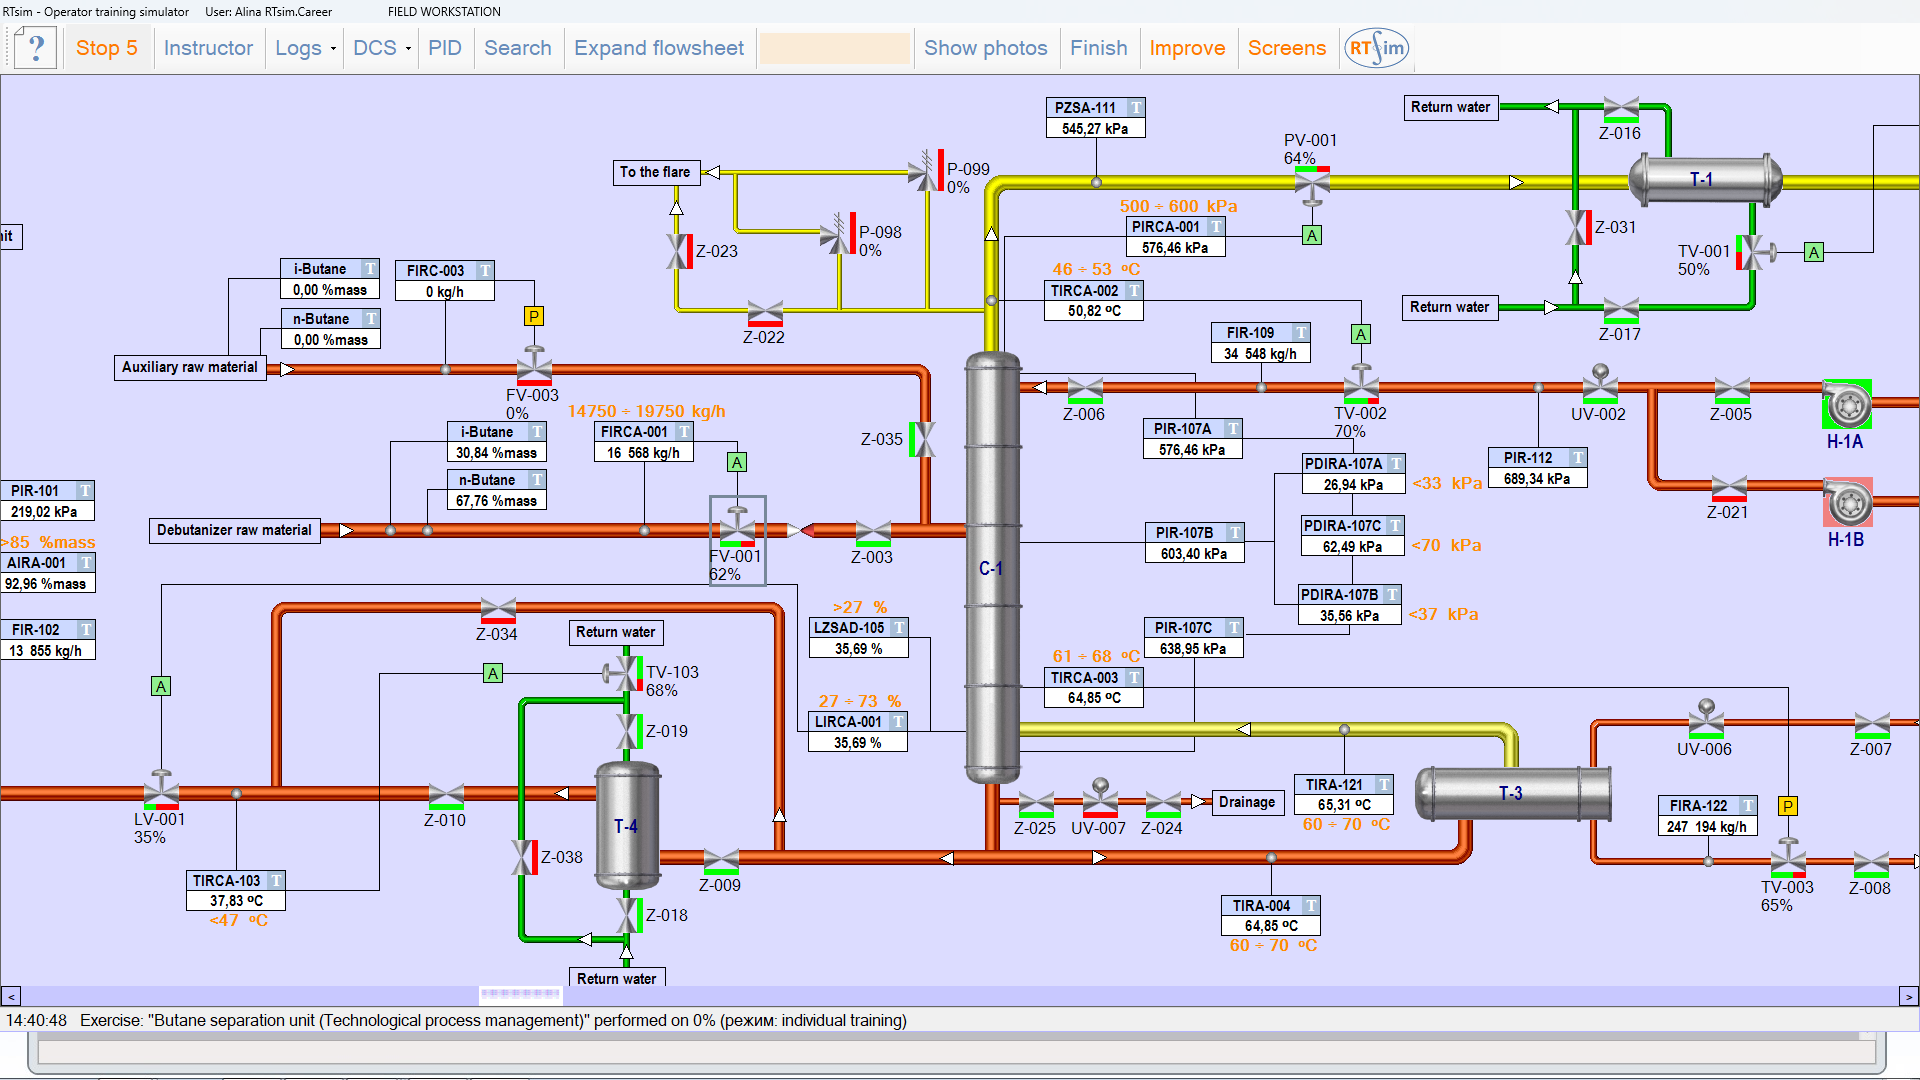Click vessel T-4
The width and height of the screenshot is (1920, 1080).
coord(627,826)
